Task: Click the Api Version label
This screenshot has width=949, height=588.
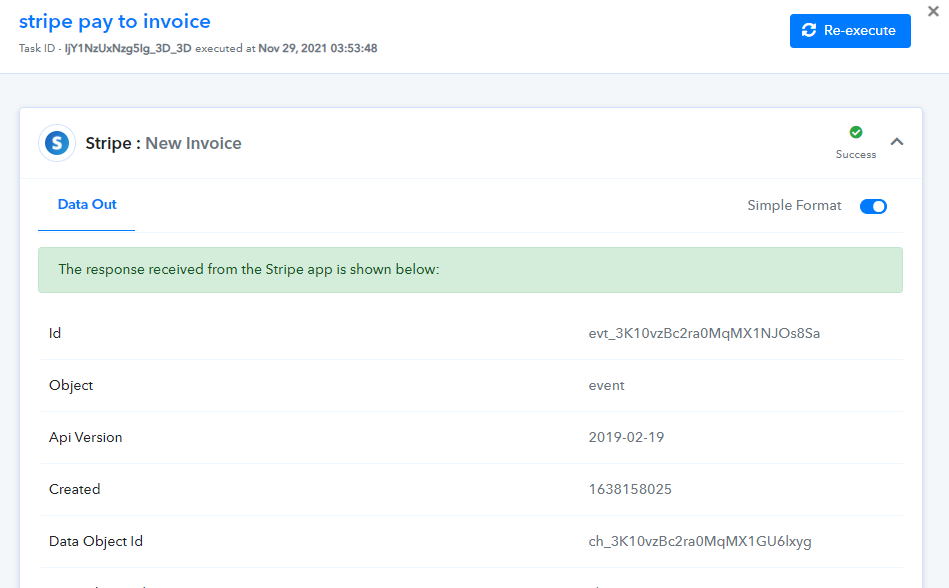Action: [x=85, y=437]
